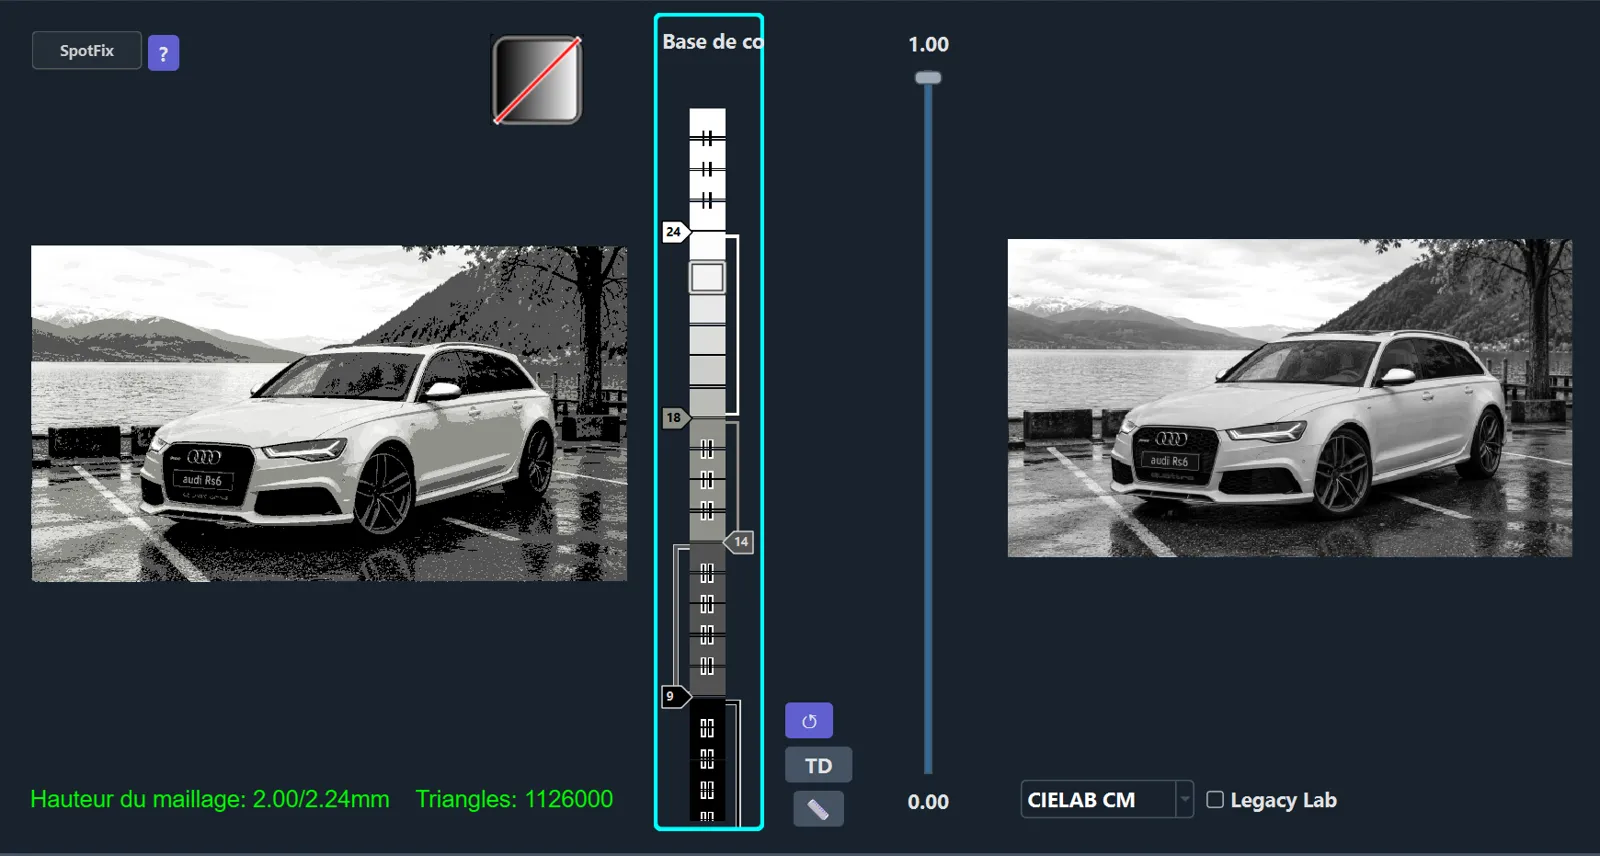The image size is (1600, 856).
Task: Open the SpotFix tool
Action: click(x=87, y=51)
